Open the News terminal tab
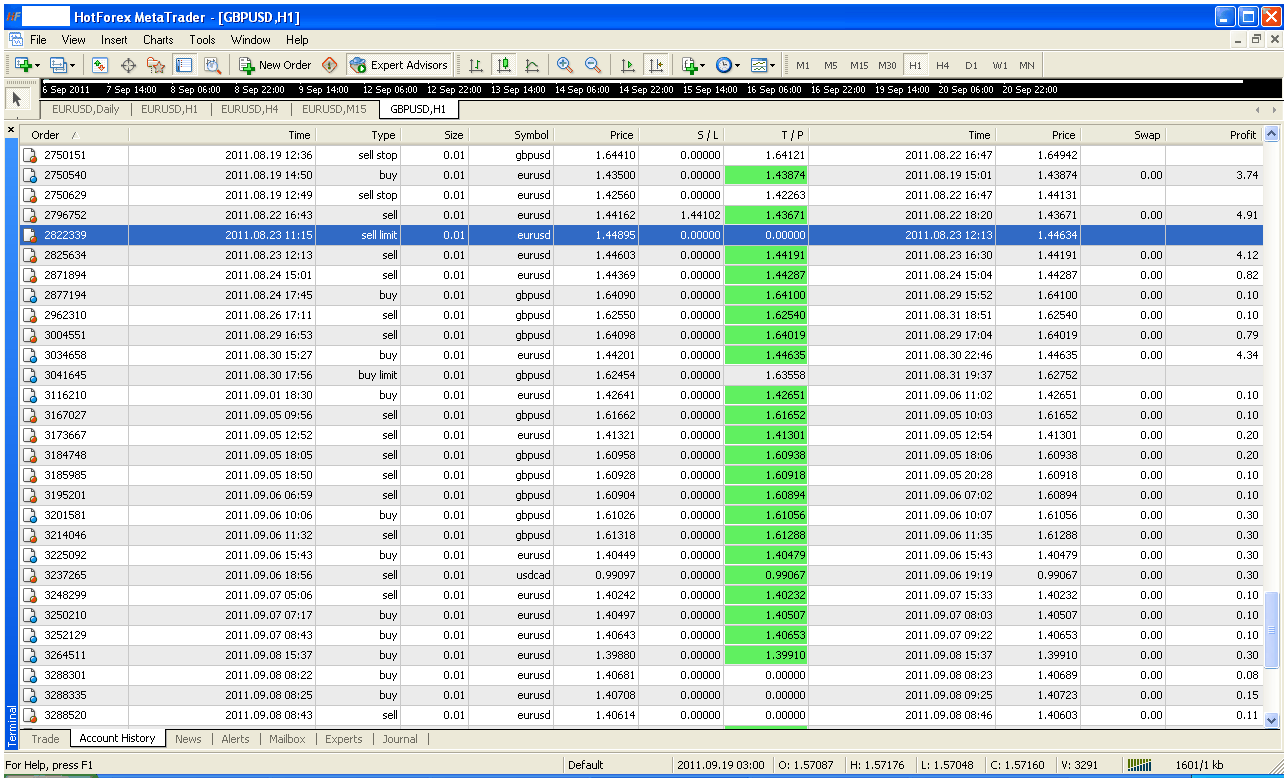The image size is (1288, 778). pos(188,739)
